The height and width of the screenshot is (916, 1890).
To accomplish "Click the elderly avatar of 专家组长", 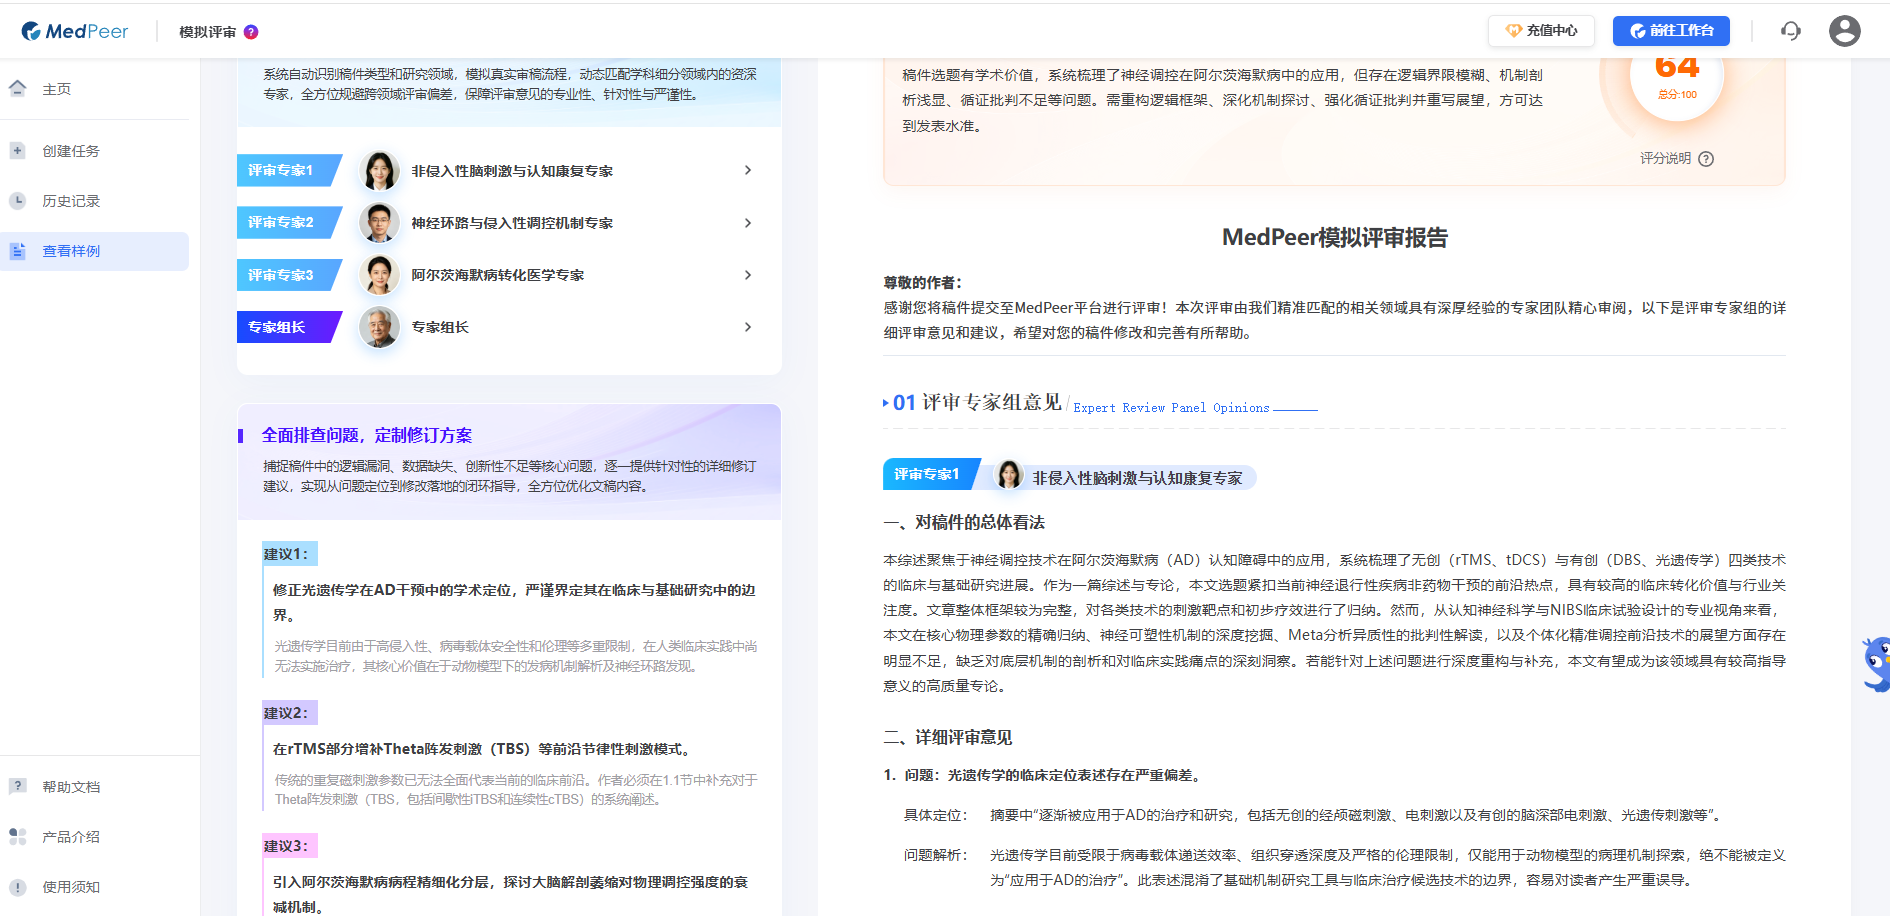I will (379, 327).
